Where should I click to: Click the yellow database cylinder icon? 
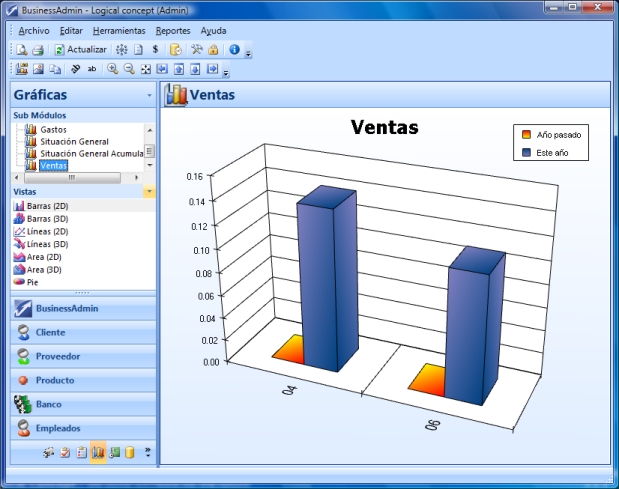click(130, 453)
